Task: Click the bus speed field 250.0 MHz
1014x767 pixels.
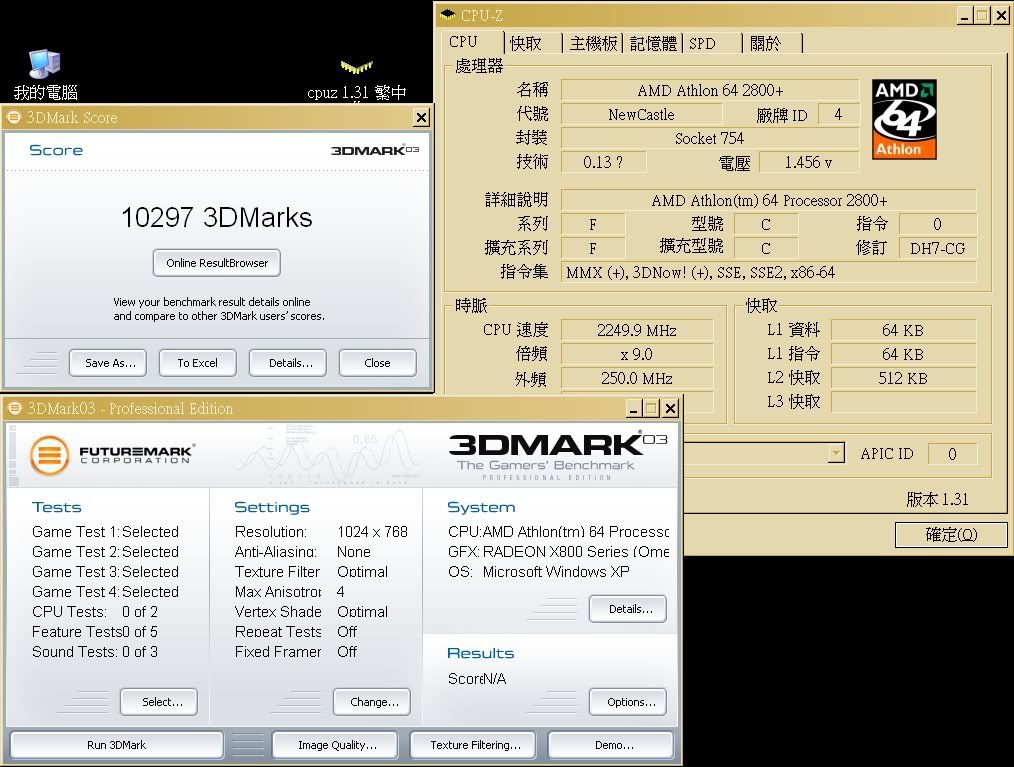Action: click(637, 378)
